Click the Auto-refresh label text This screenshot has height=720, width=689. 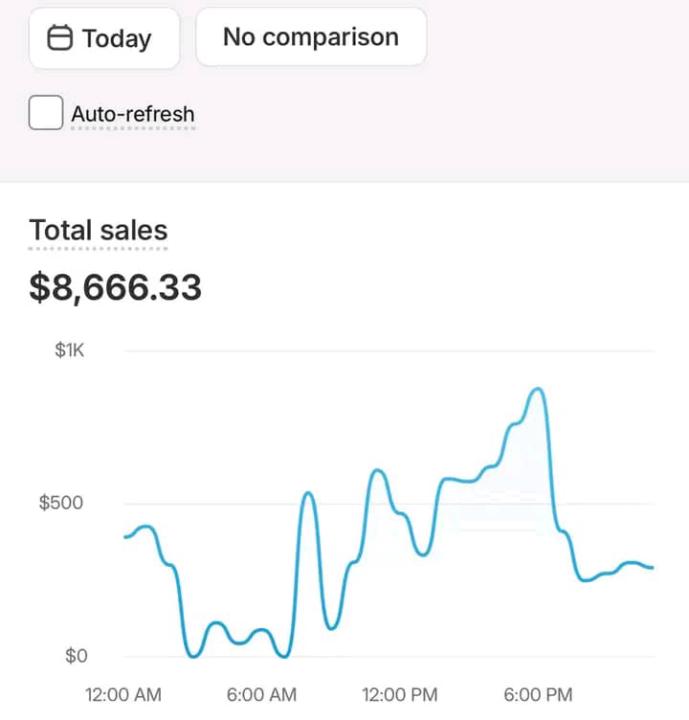point(132,114)
